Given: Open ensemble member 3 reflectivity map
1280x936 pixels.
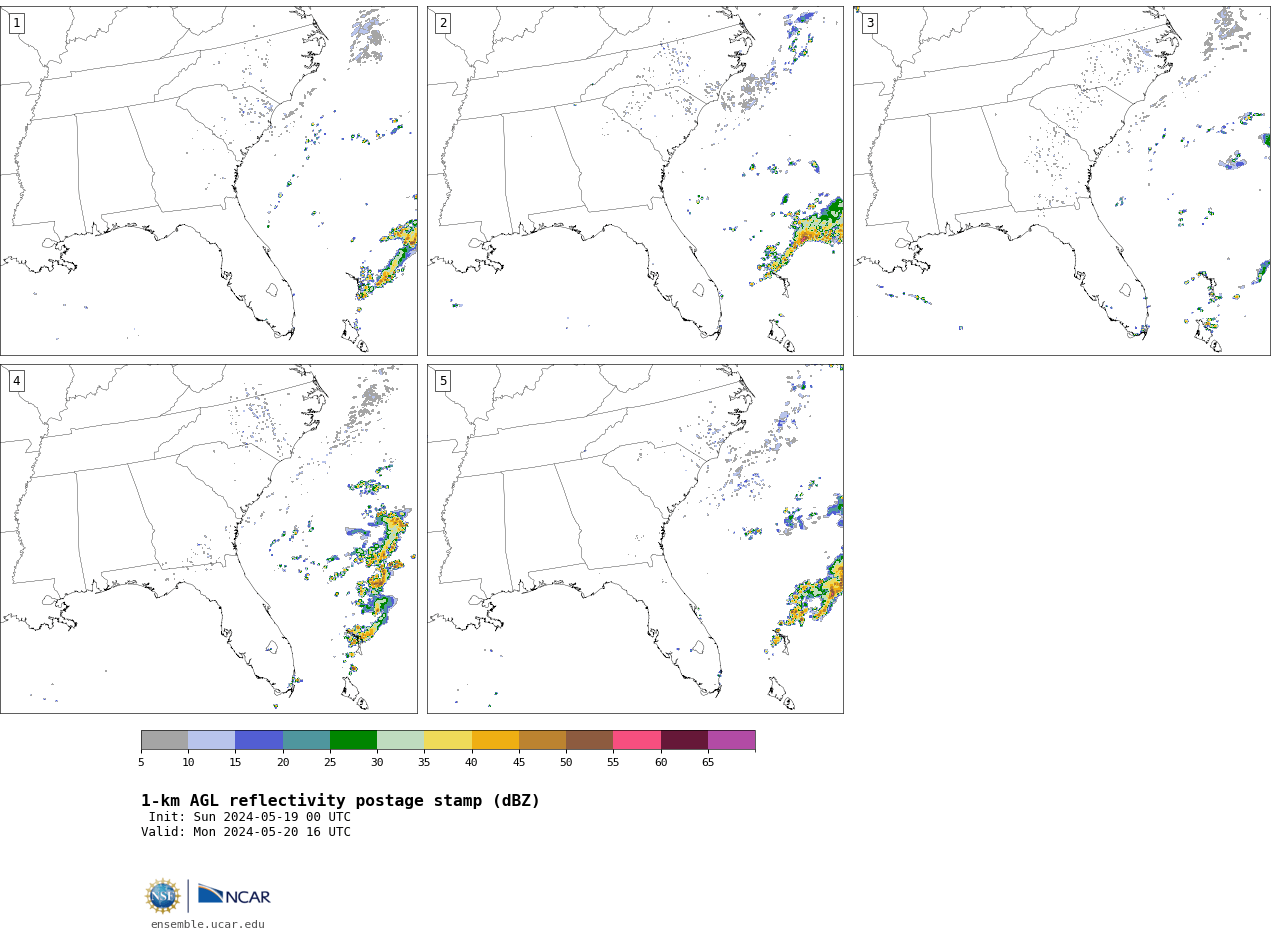Looking at the screenshot, I should click(x=1061, y=181).
